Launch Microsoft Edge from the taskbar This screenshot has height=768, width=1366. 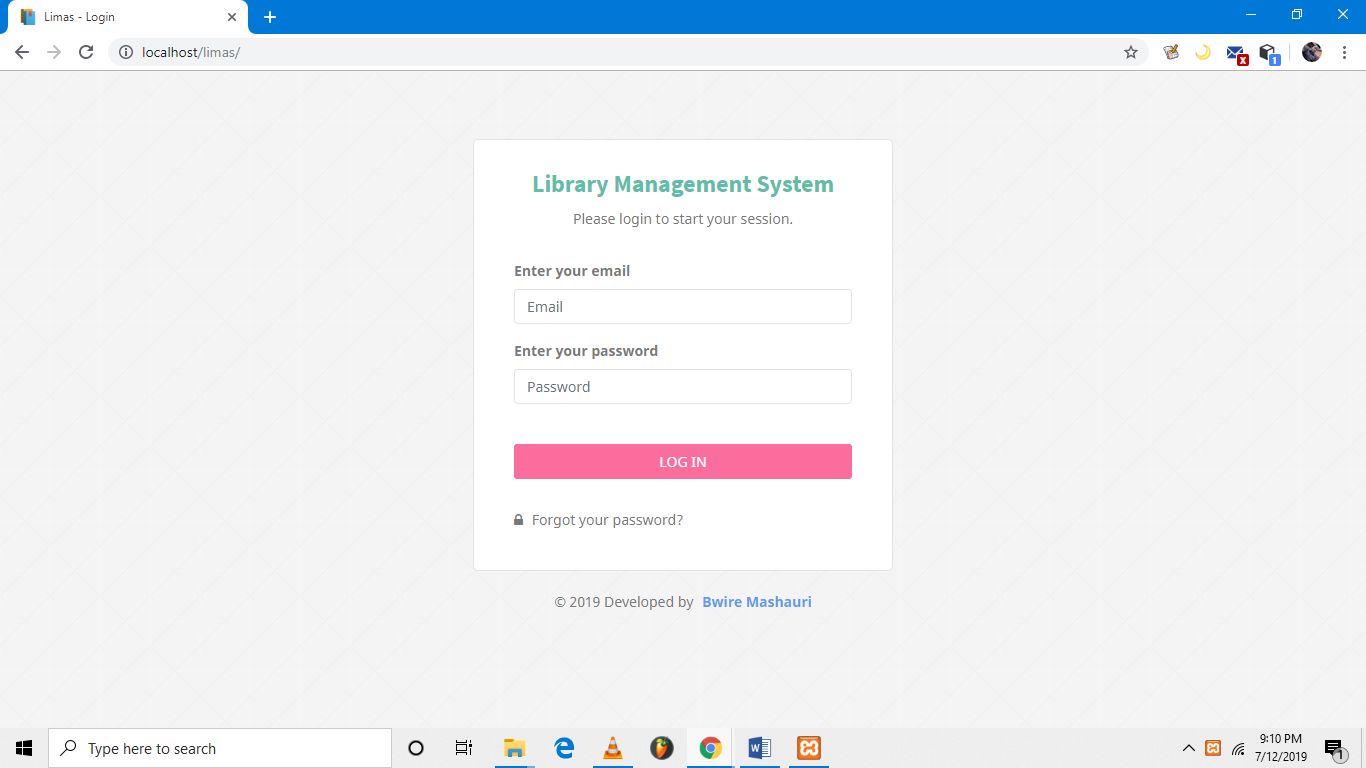point(564,748)
